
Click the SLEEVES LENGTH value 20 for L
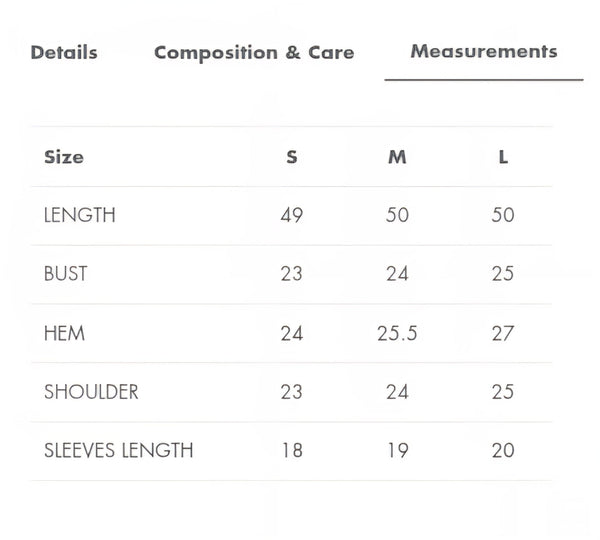click(503, 450)
